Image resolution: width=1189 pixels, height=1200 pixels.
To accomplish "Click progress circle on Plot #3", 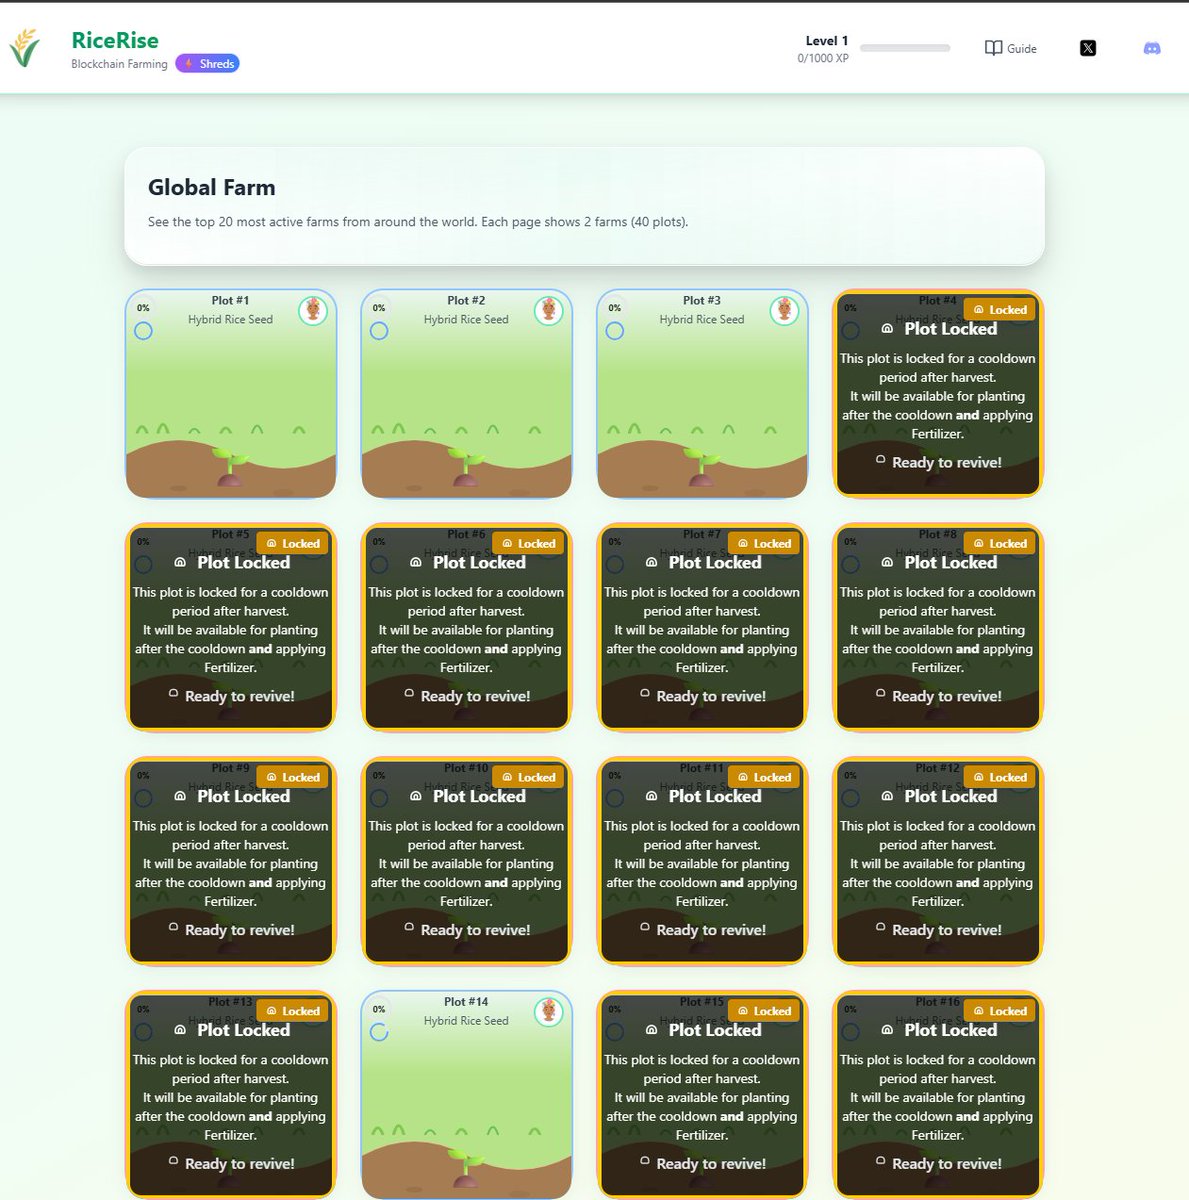I will pos(615,331).
